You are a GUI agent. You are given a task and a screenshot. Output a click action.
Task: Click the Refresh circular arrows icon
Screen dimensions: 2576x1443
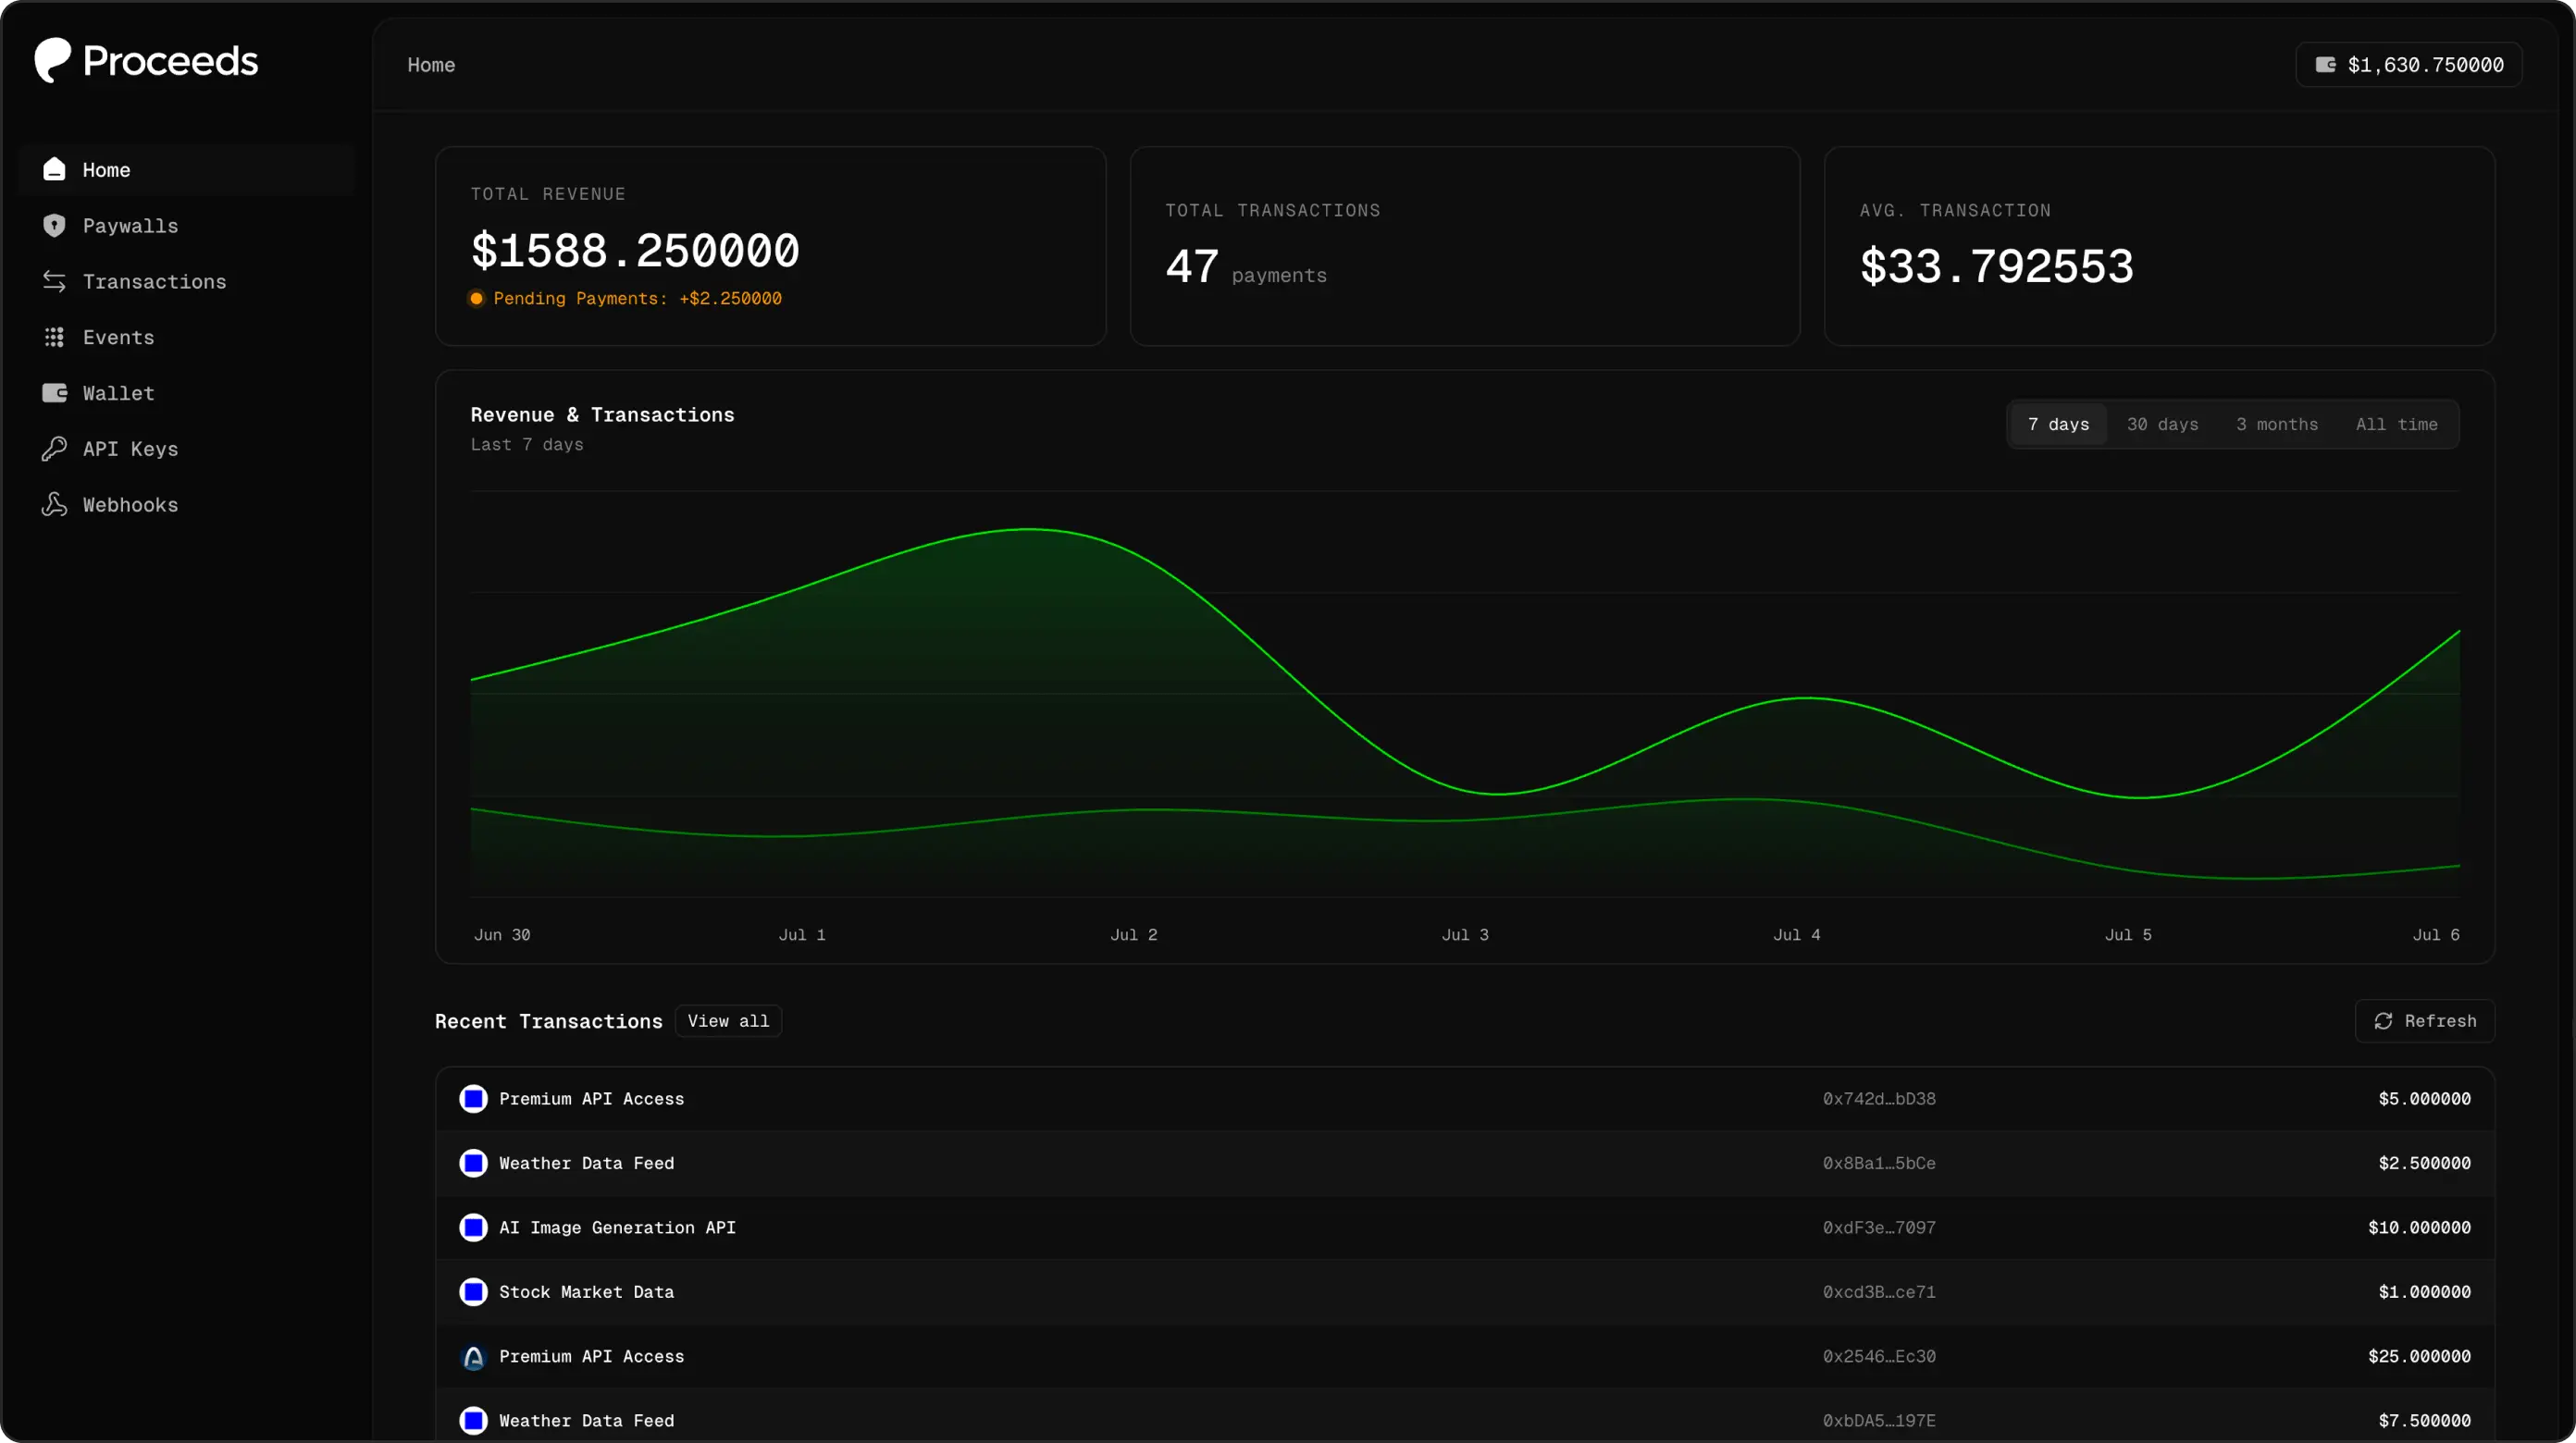click(x=2383, y=1021)
